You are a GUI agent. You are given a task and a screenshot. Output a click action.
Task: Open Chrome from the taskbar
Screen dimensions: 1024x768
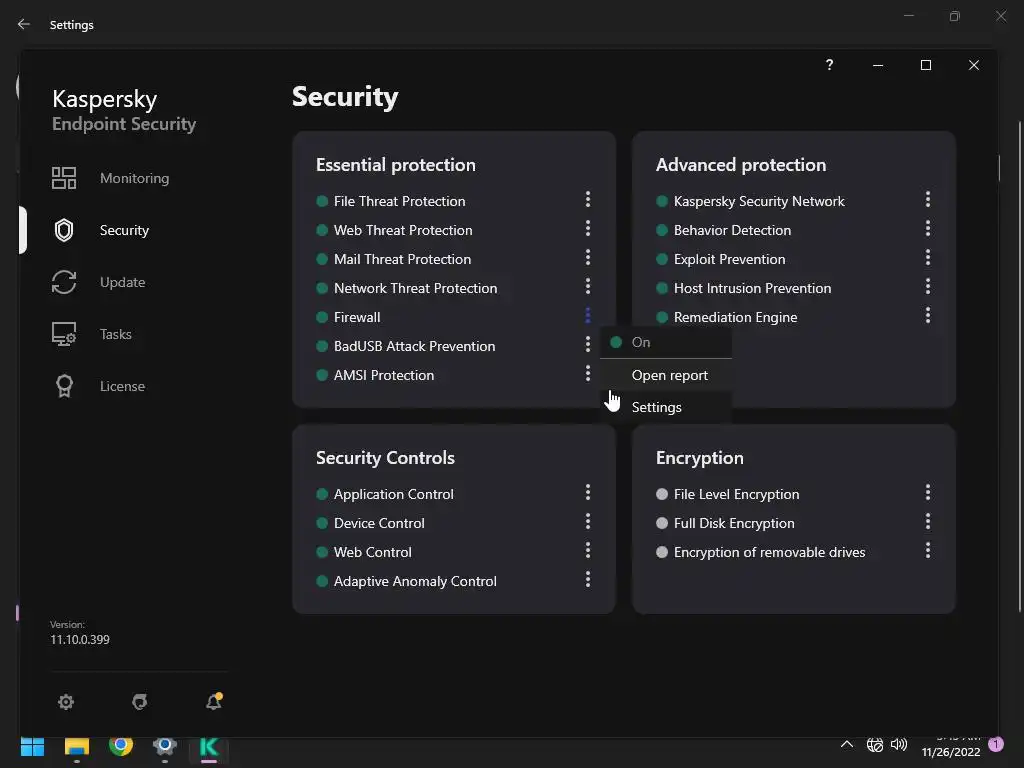click(x=121, y=746)
